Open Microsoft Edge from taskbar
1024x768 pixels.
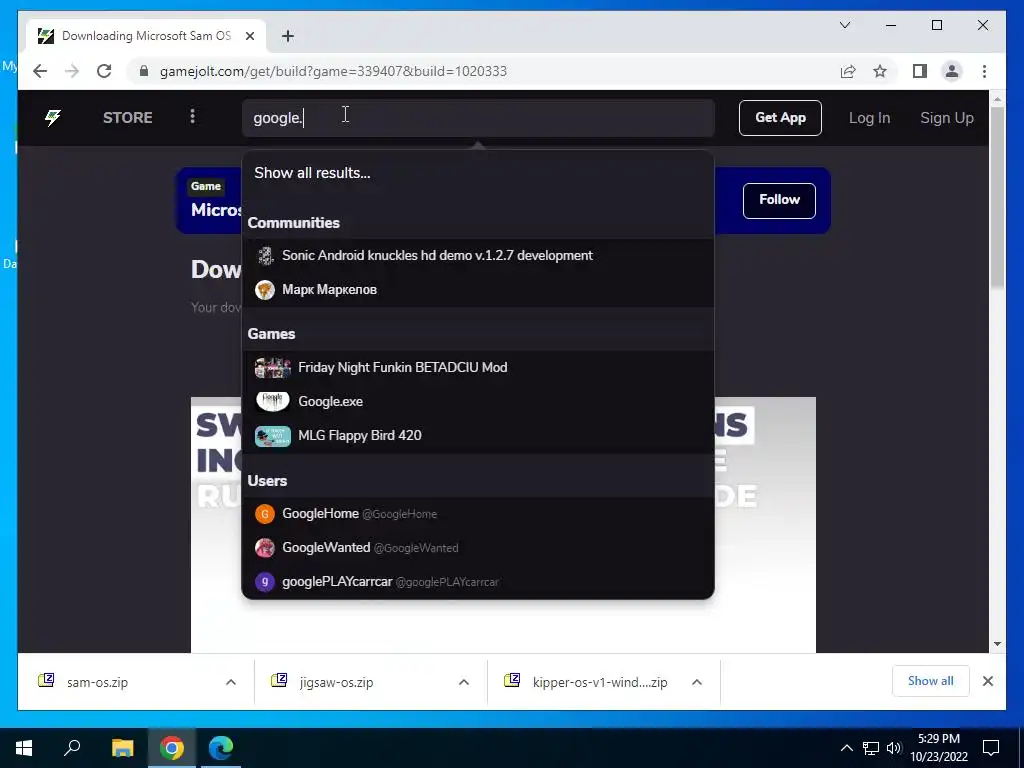tap(221, 748)
